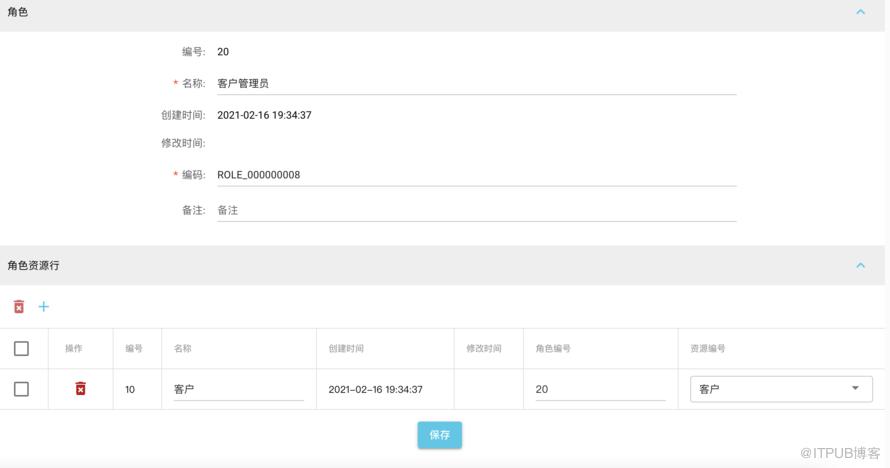Click the 名称 column header
The height and width of the screenshot is (468, 890).
(183, 348)
